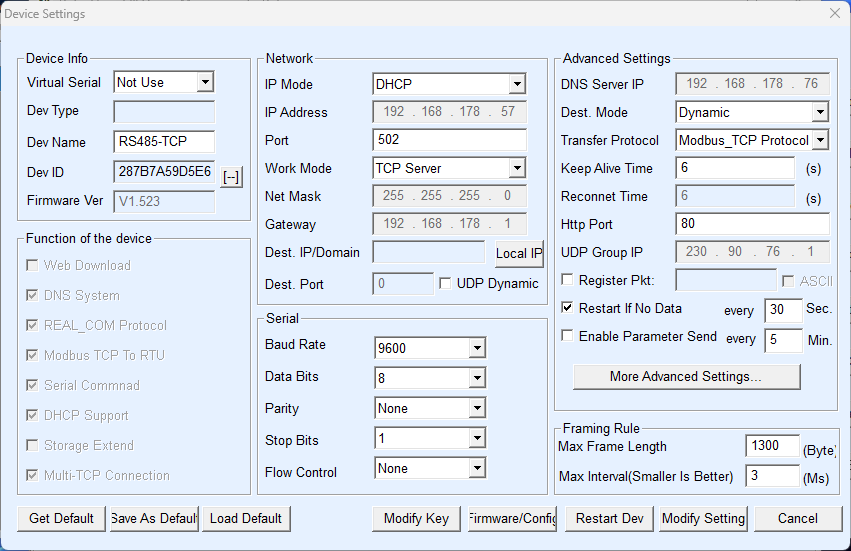
Task: Click the Dest. Port field
Action: (x=403, y=283)
